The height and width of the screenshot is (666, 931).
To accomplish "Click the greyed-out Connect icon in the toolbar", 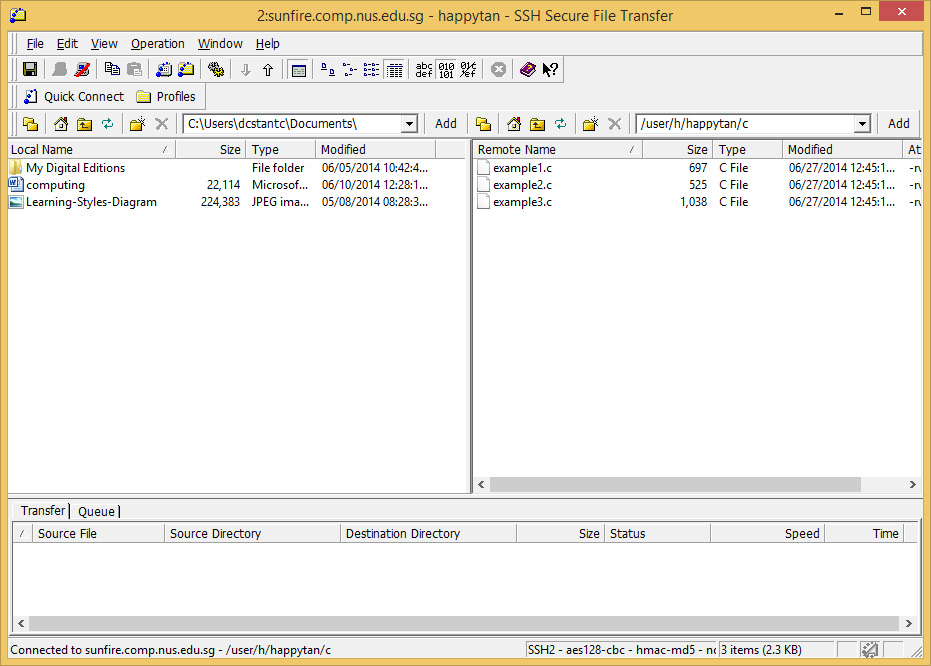I will pos(59,69).
